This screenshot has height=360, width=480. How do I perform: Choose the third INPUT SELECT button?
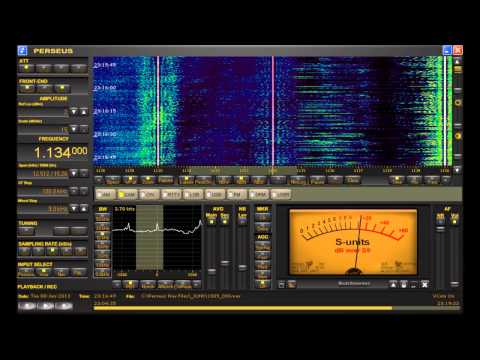click(x=61, y=272)
